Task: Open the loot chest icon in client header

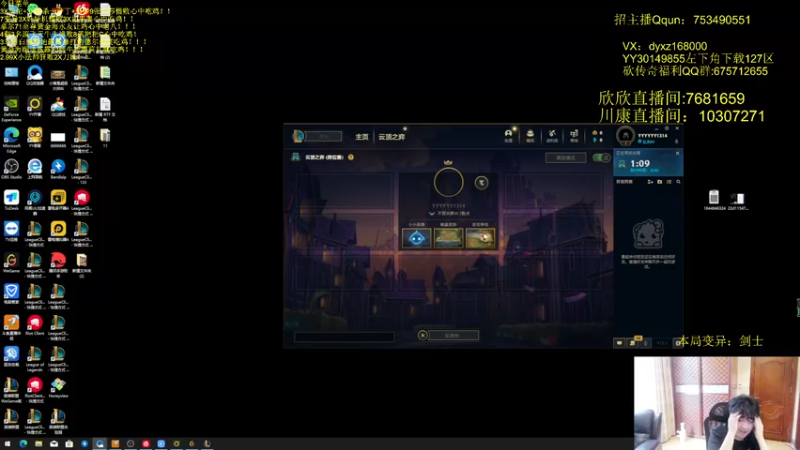Action: tap(530, 135)
